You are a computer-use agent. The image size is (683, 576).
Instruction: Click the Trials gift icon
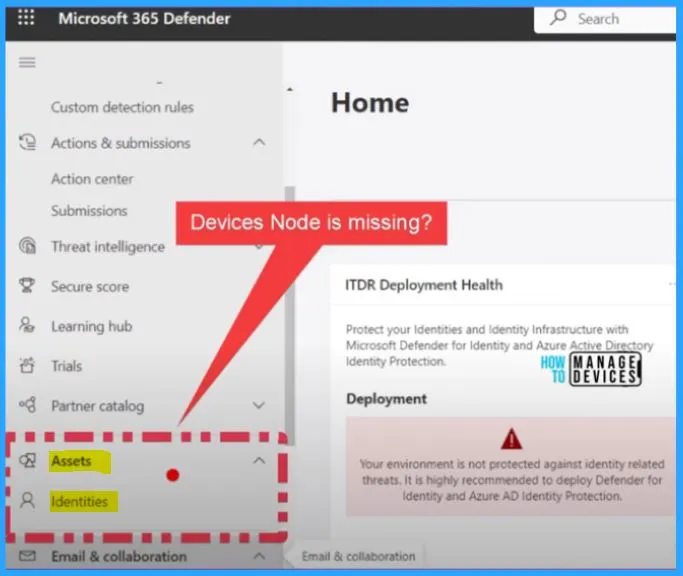tap(27, 365)
